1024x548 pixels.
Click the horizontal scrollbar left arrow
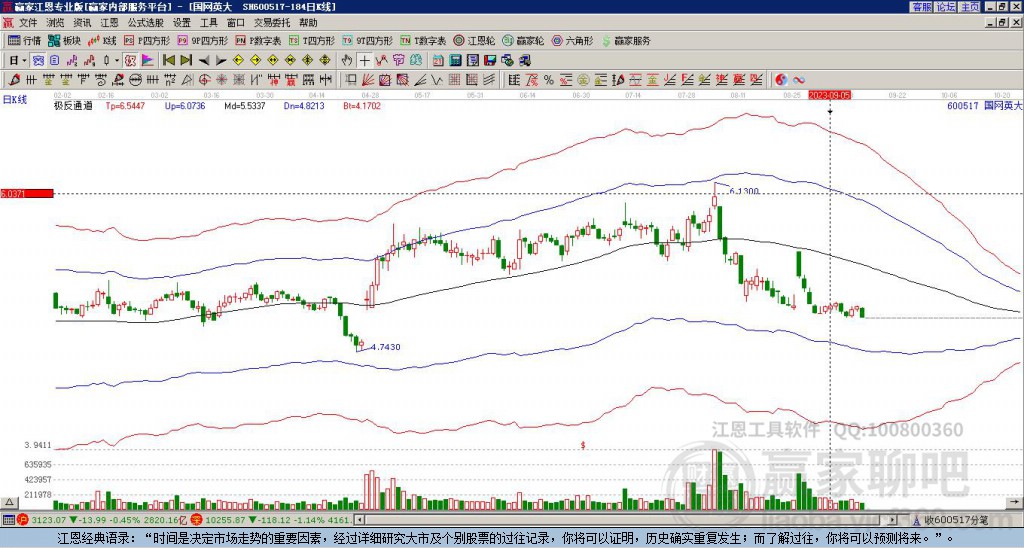point(359,520)
